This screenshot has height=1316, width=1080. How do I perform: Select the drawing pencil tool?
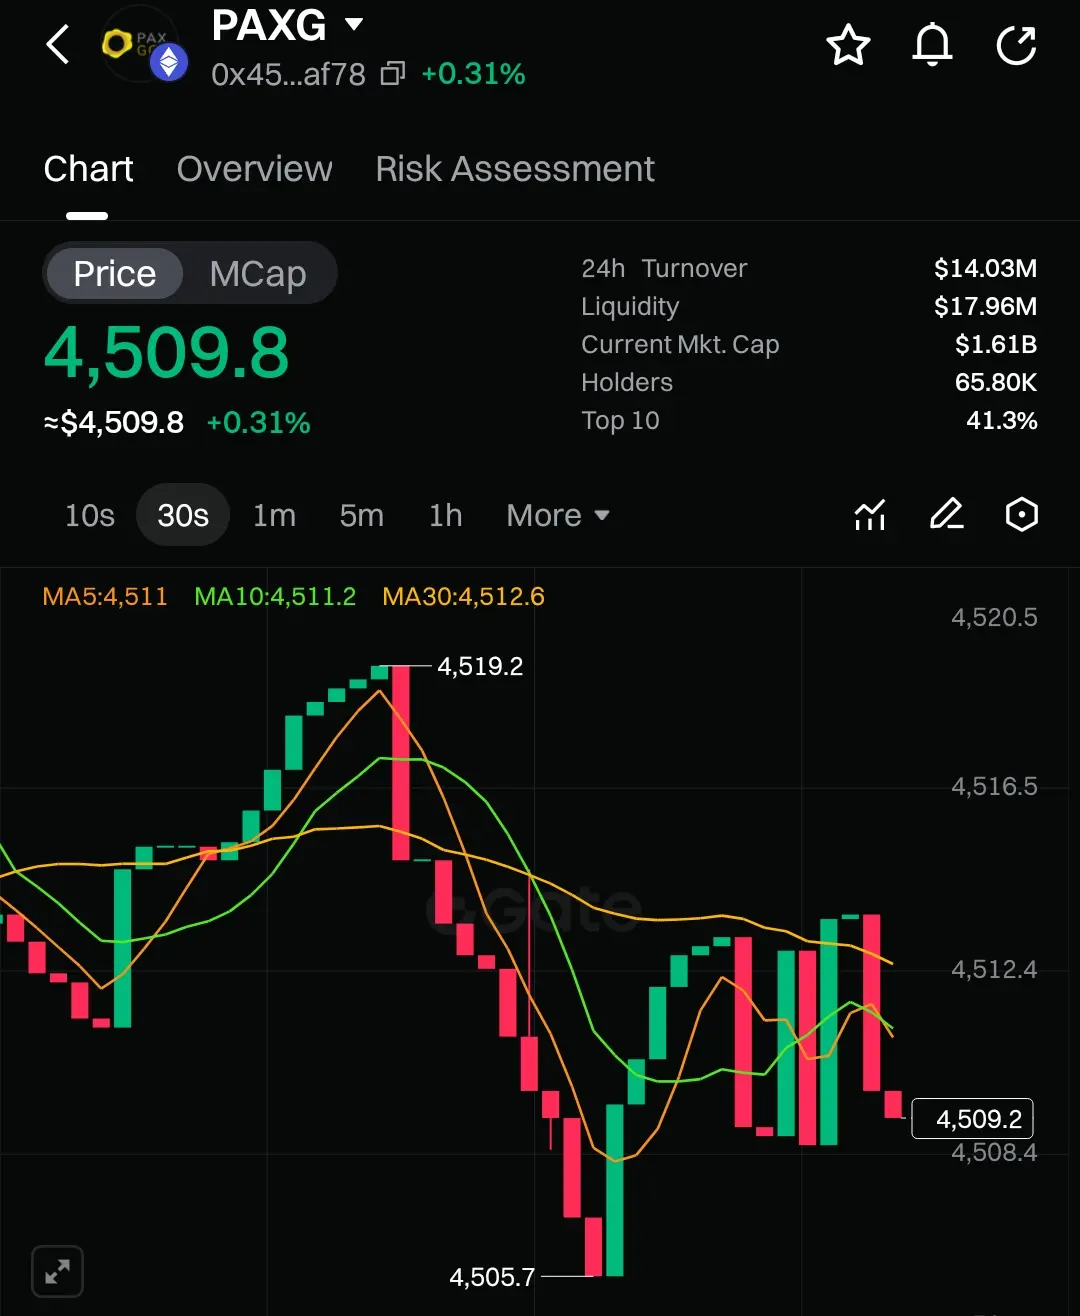[946, 514]
